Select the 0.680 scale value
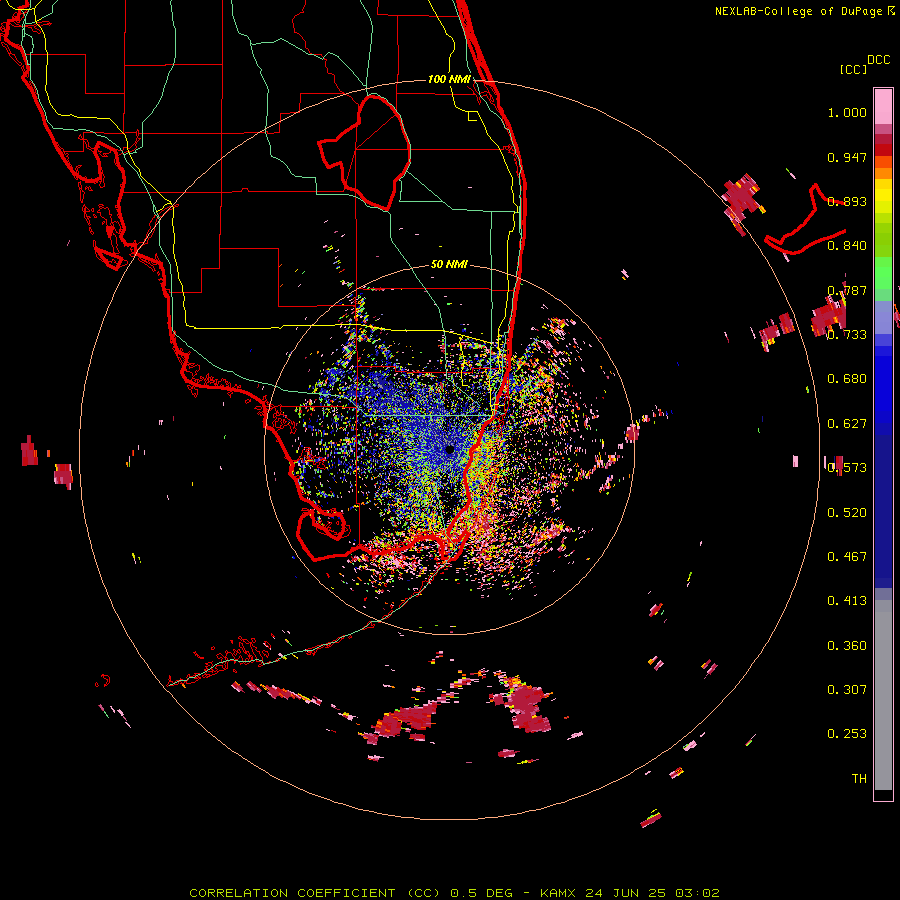Image resolution: width=900 pixels, height=900 pixels. point(847,379)
